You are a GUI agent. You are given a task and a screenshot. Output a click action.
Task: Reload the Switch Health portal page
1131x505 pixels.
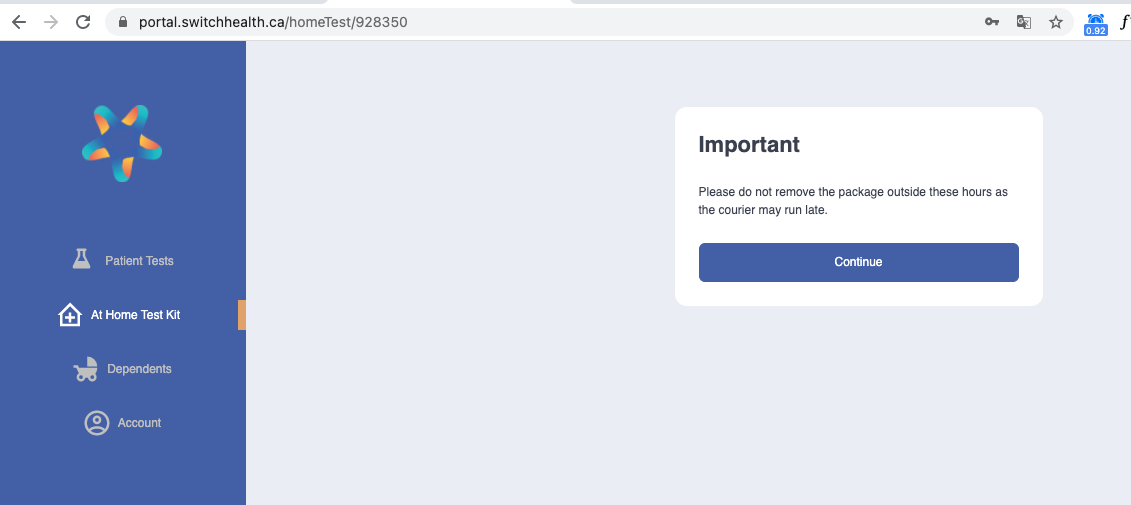point(83,22)
